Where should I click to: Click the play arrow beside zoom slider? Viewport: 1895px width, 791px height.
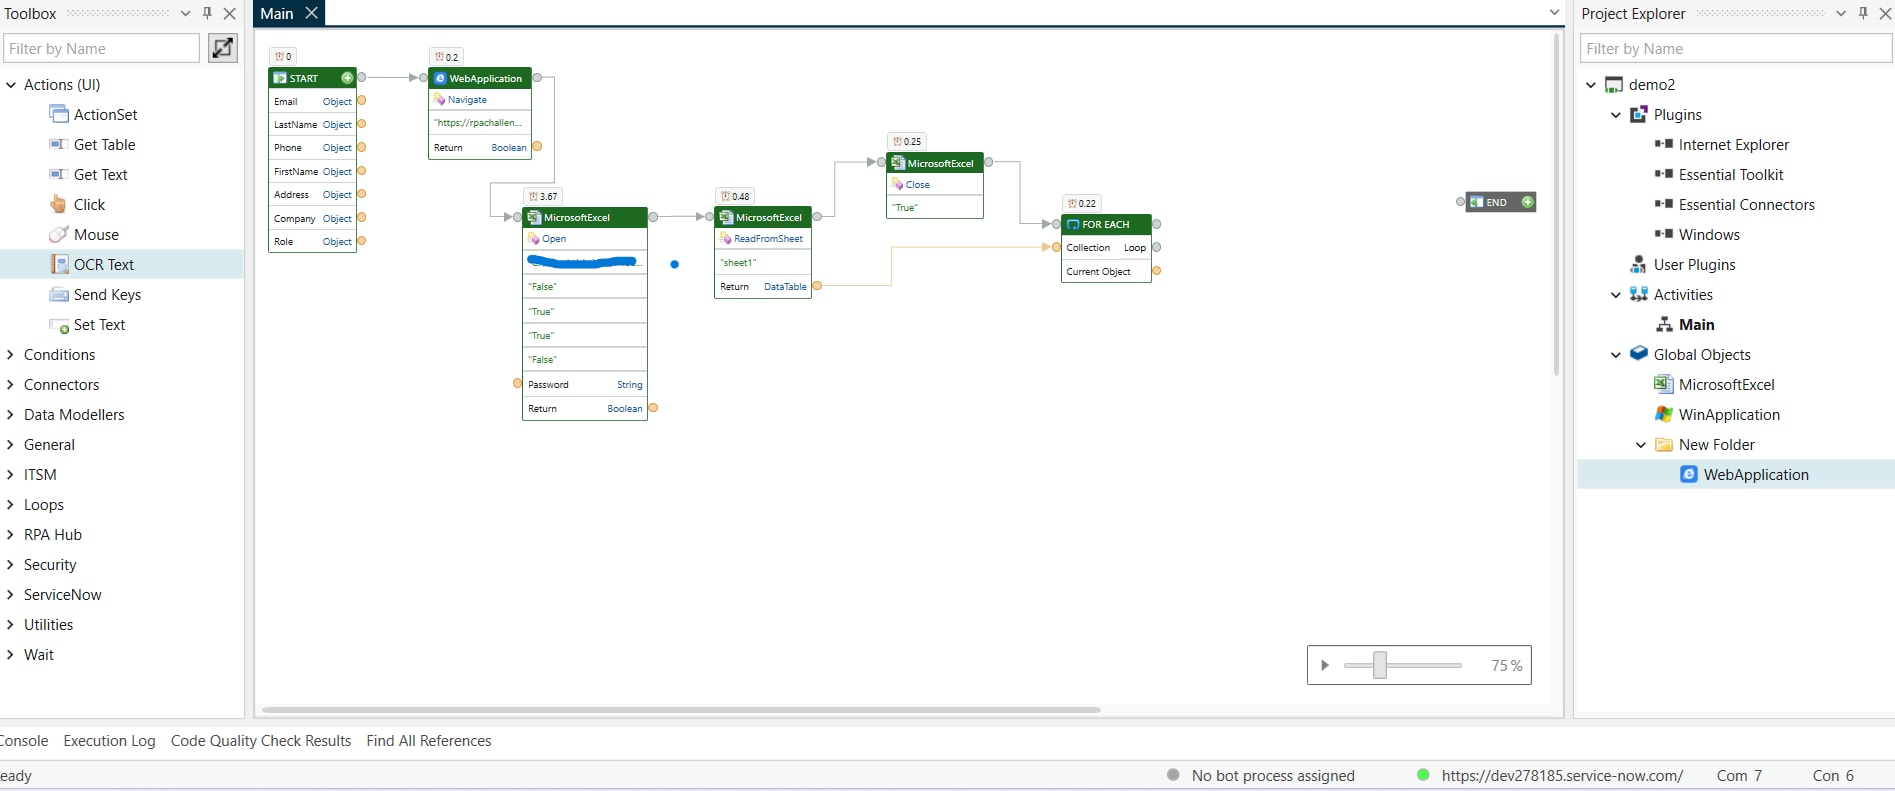[1325, 665]
